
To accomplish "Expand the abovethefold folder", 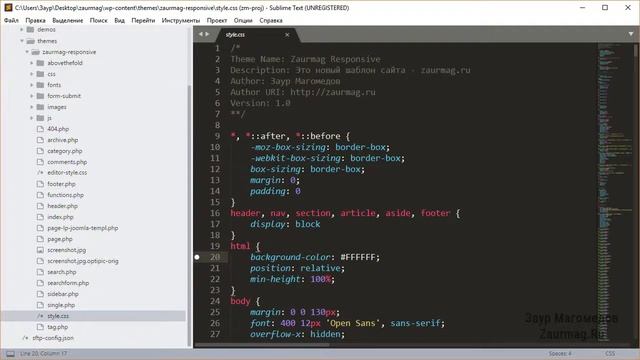I will tap(32, 63).
